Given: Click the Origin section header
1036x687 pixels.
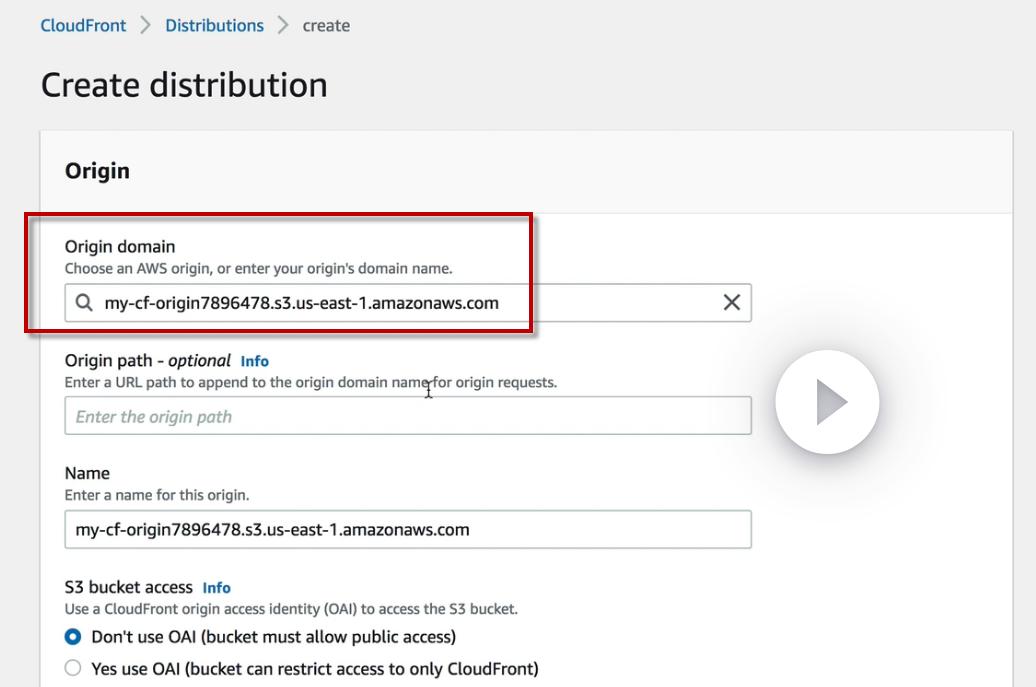Looking at the screenshot, I should pyautogui.click(x=97, y=171).
